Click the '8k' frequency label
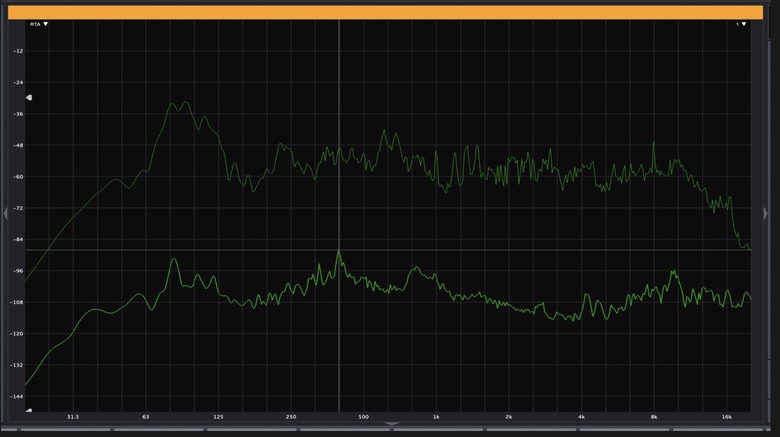 pos(654,417)
